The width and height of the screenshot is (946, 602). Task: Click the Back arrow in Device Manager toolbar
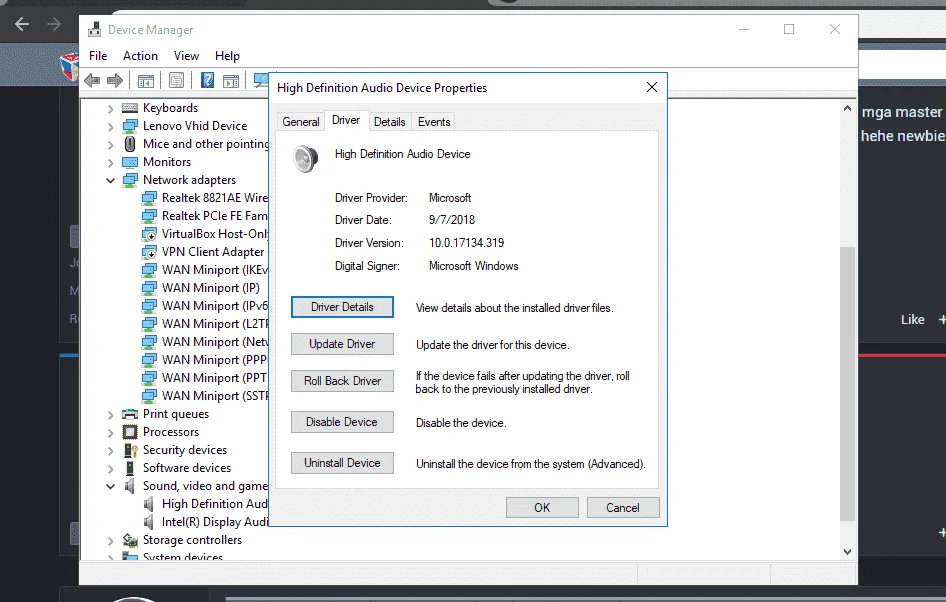[92, 80]
